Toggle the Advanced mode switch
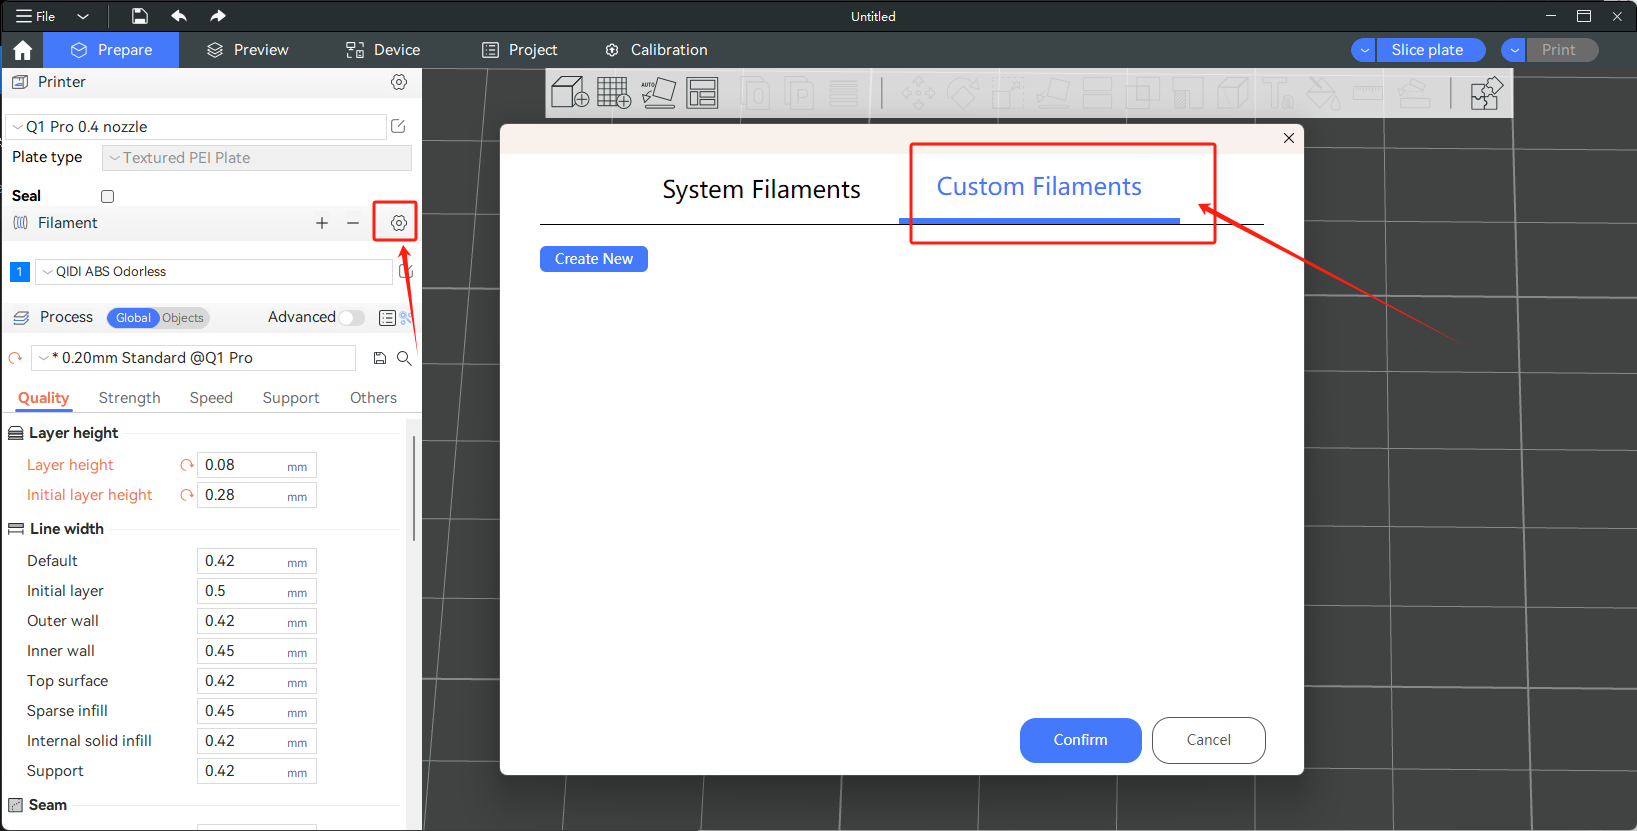 [x=352, y=318]
